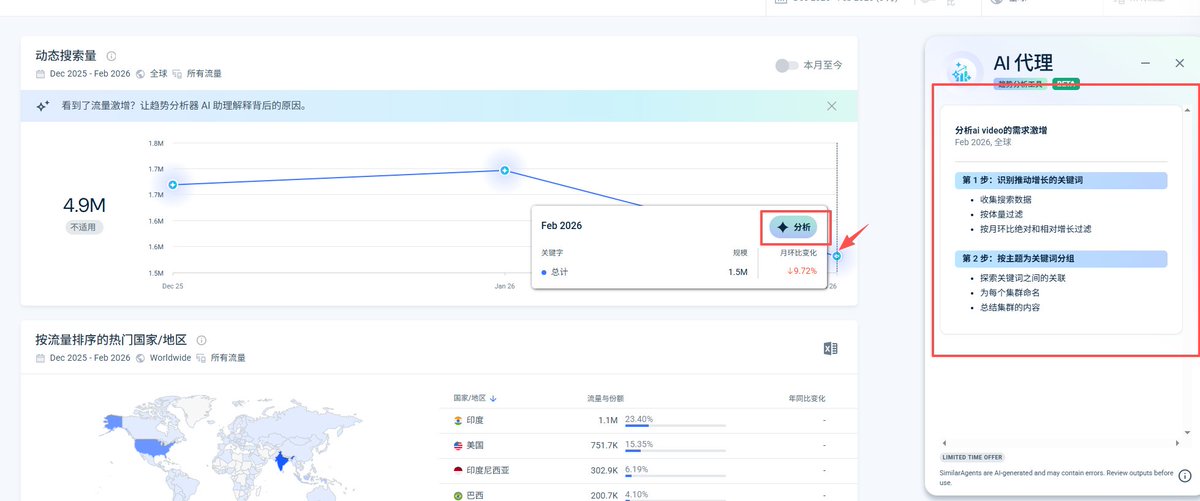Screen dimensions: 1200x501
Task: Select the Jan 26 data point on chart
Action: coord(505,171)
